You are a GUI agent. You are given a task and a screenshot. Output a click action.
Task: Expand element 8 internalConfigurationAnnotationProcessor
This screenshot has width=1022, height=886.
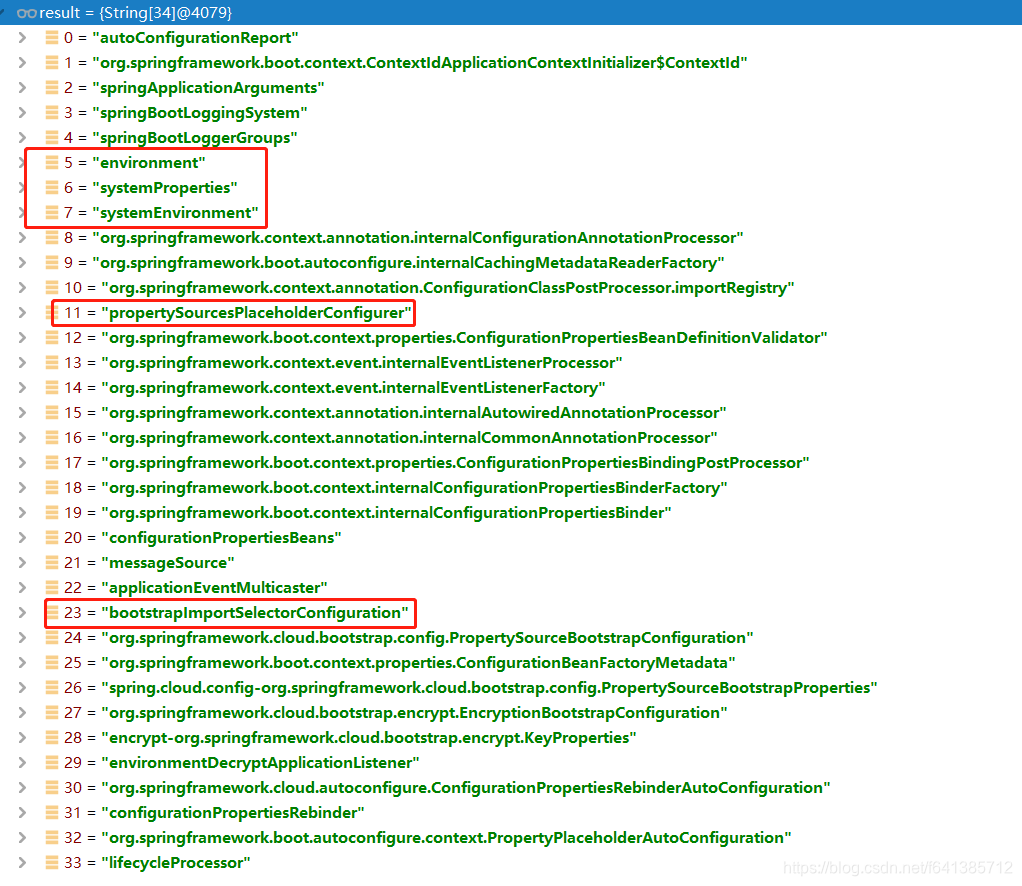point(22,237)
